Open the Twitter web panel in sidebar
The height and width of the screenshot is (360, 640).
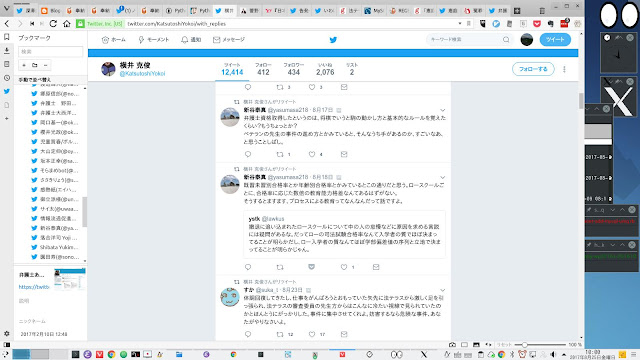point(7,91)
